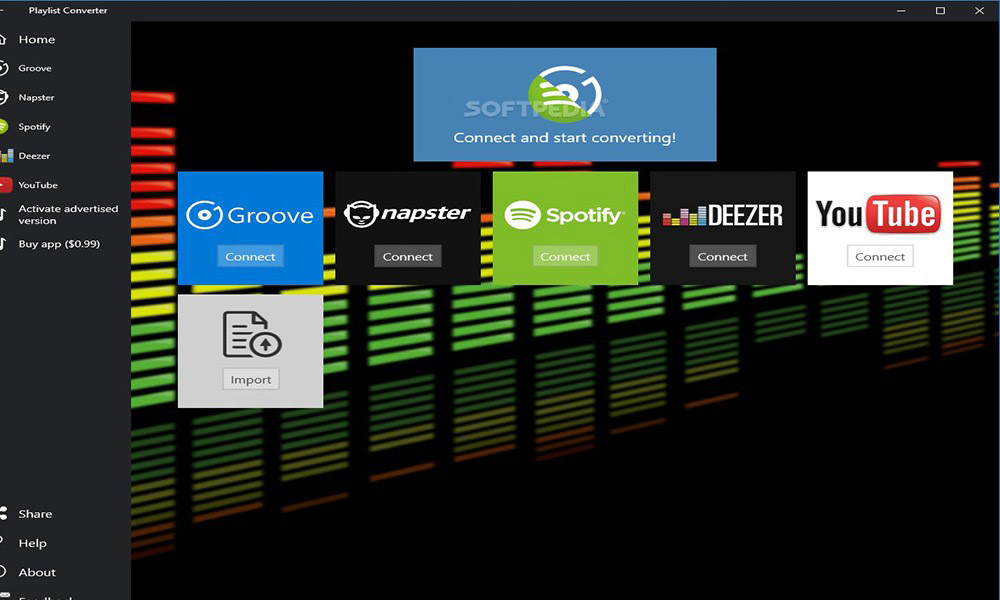Maximize the Playlist Converter window

940,10
